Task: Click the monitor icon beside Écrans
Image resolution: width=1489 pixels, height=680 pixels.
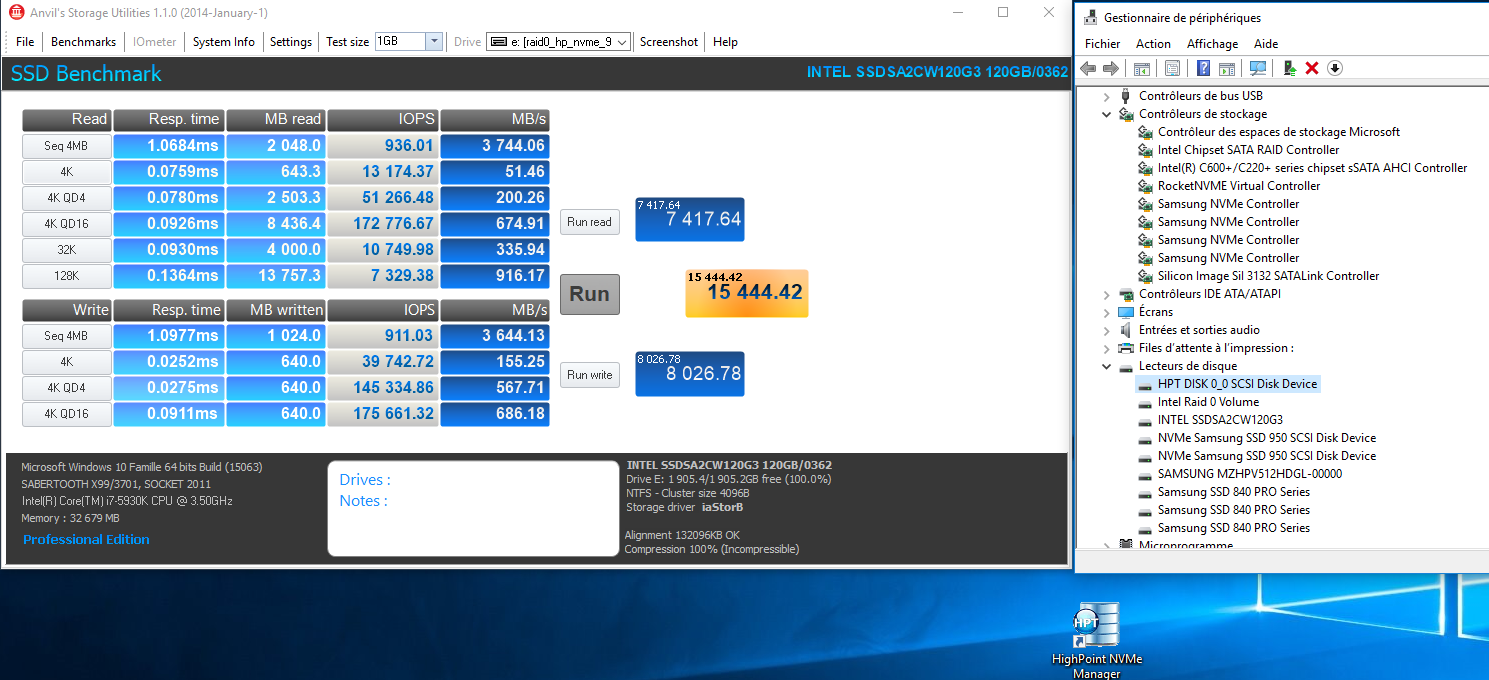Action: point(1126,312)
